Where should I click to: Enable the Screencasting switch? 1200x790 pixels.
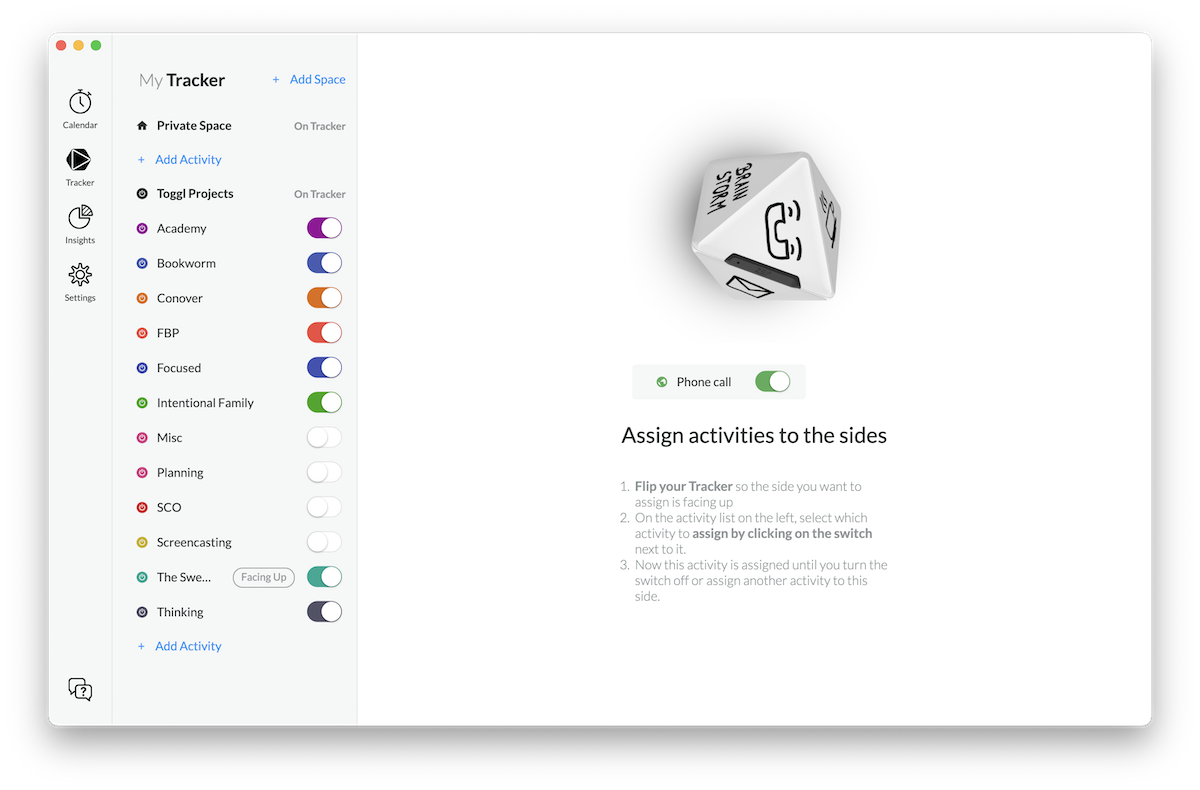pyautogui.click(x=324, y=542)
